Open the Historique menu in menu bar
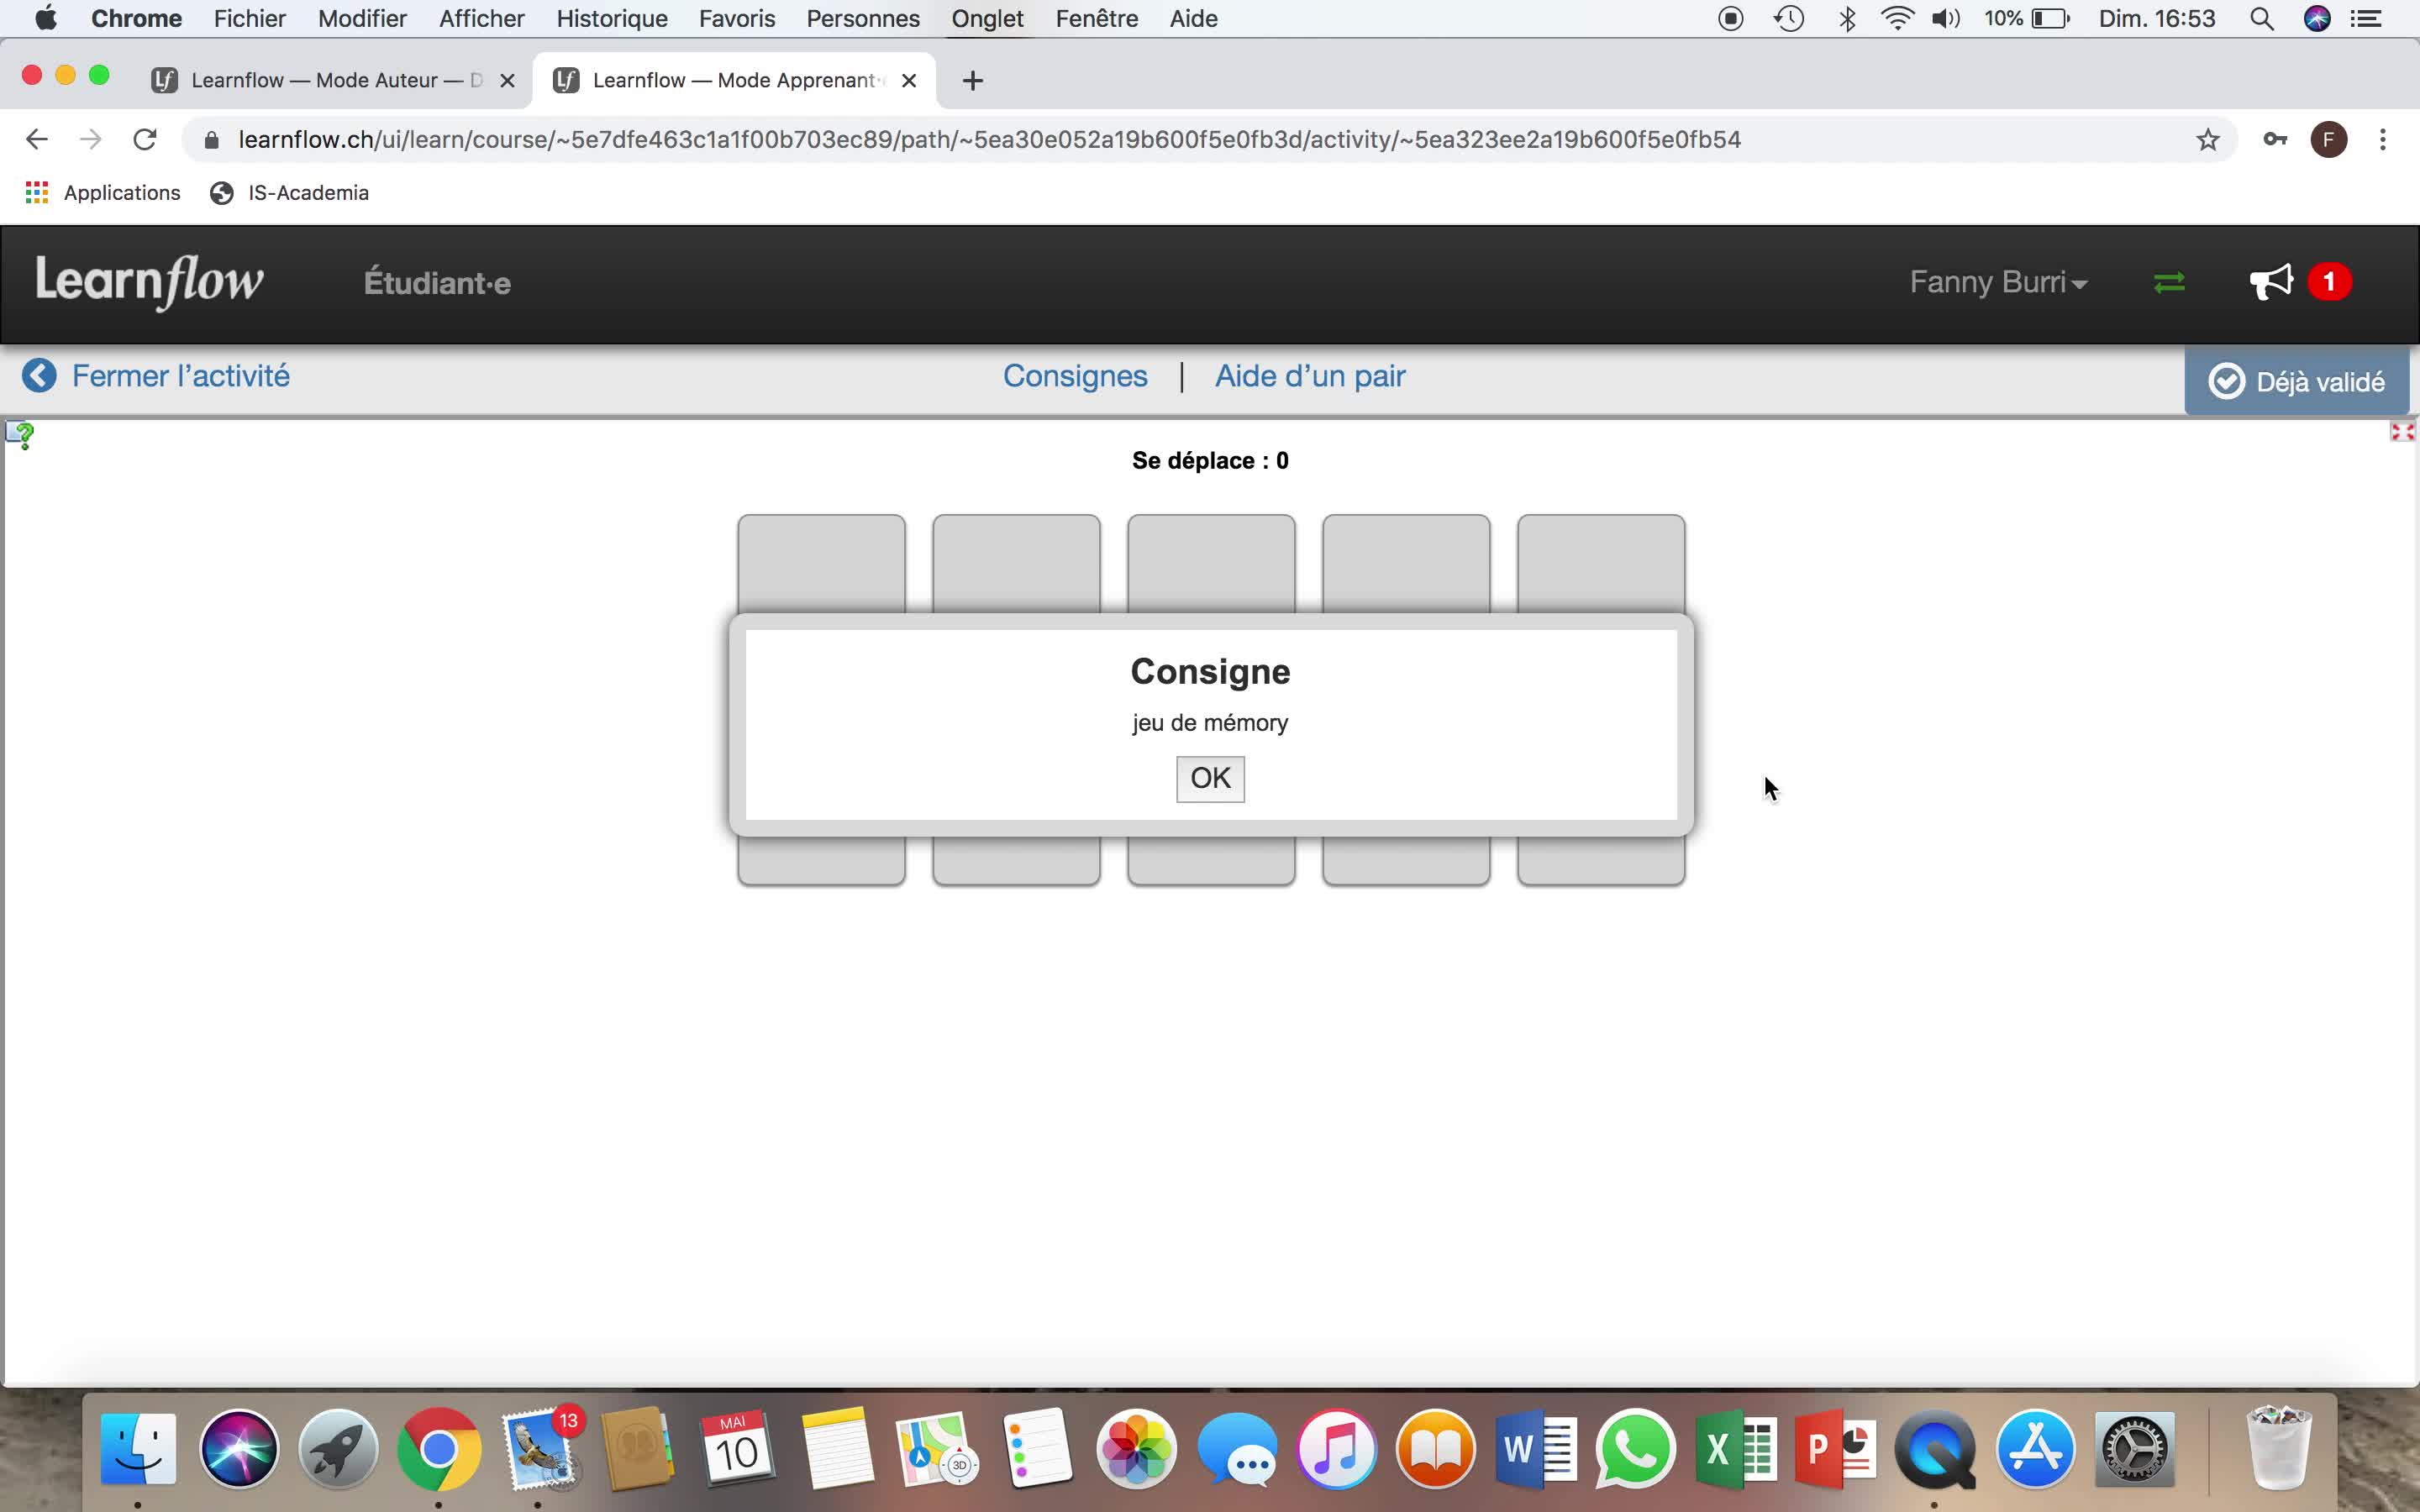2420x1512 pixels. pos(611,19)
